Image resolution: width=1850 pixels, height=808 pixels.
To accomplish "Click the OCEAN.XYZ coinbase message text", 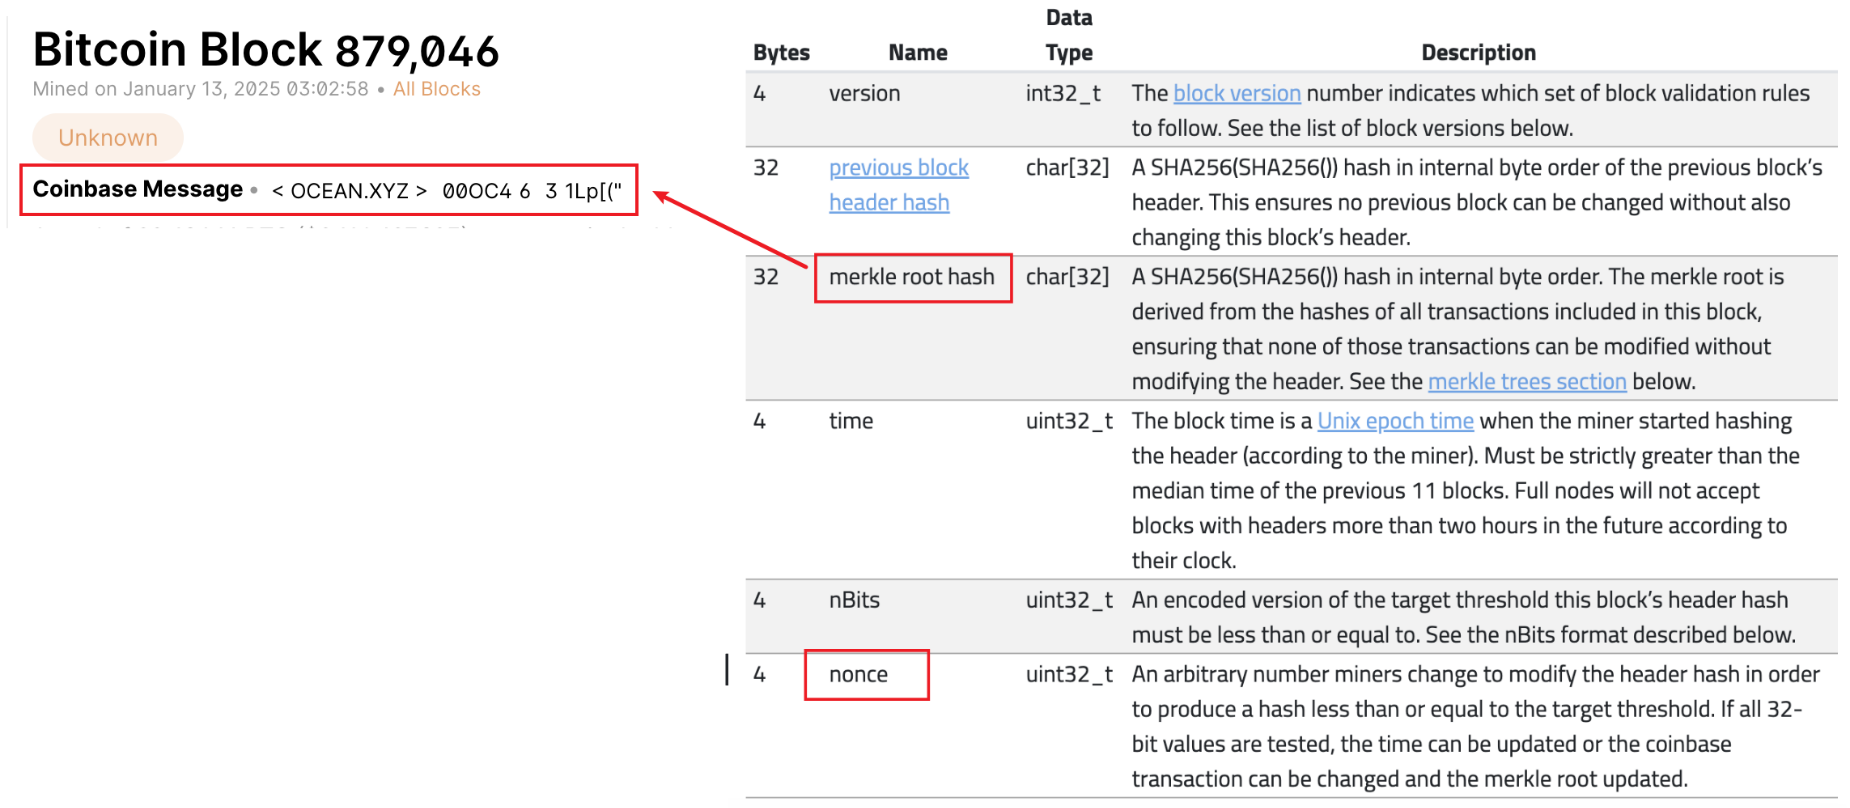I will click(x=349, y=191).
